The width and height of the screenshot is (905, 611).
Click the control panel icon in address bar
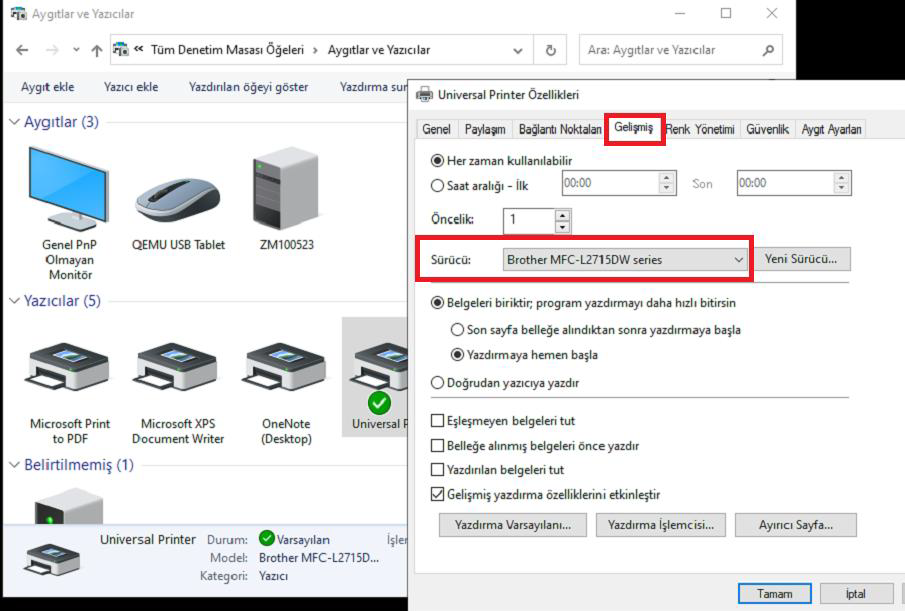[x=121, y=50]
